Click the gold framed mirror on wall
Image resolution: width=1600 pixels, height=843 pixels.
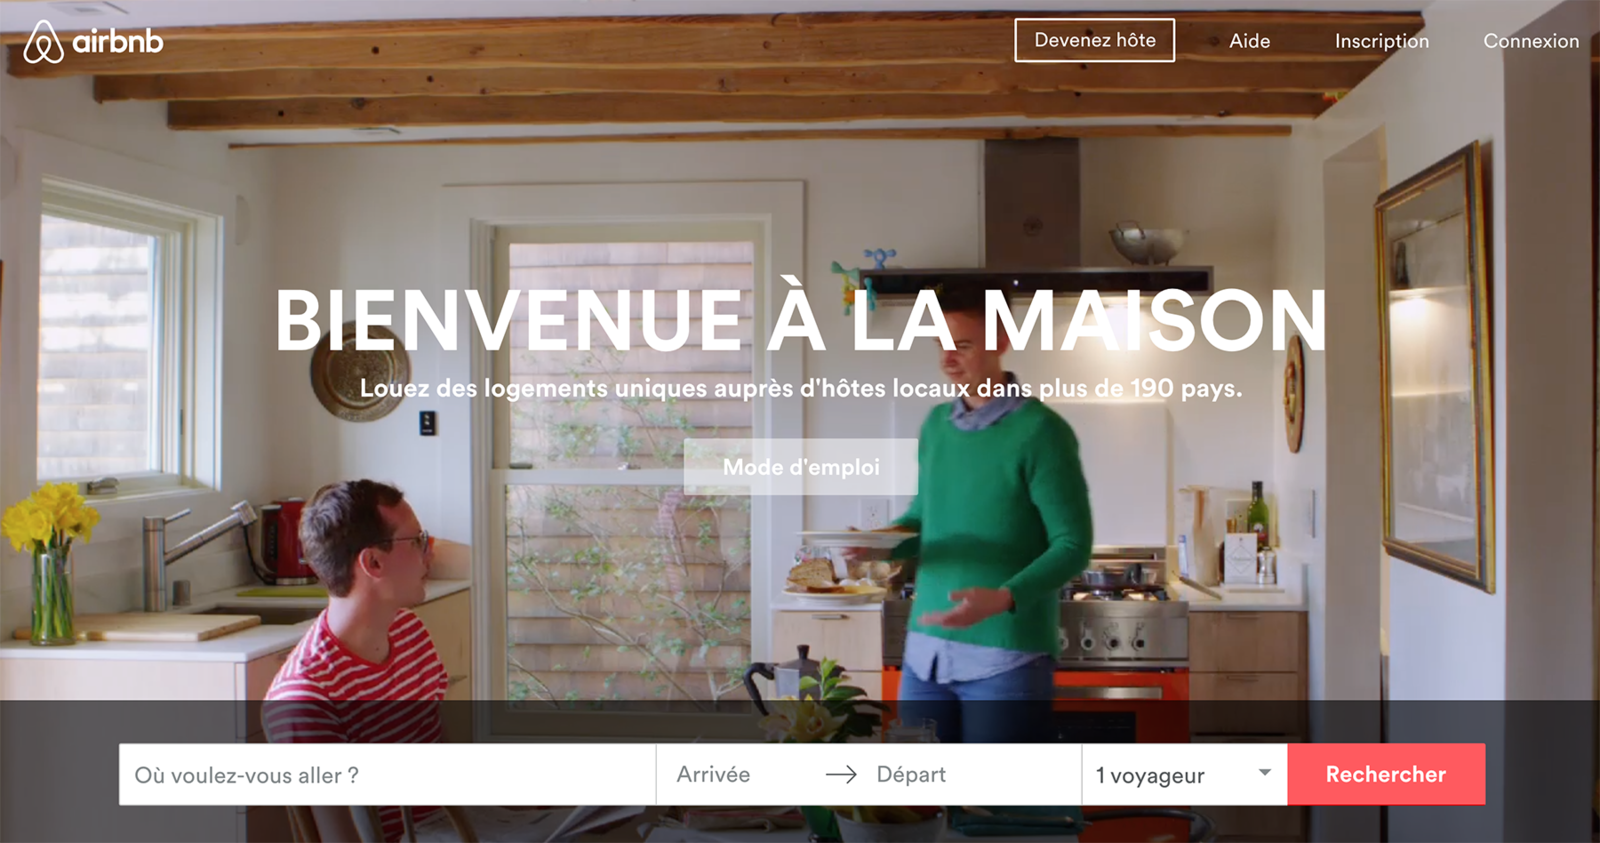(1435, 370)
